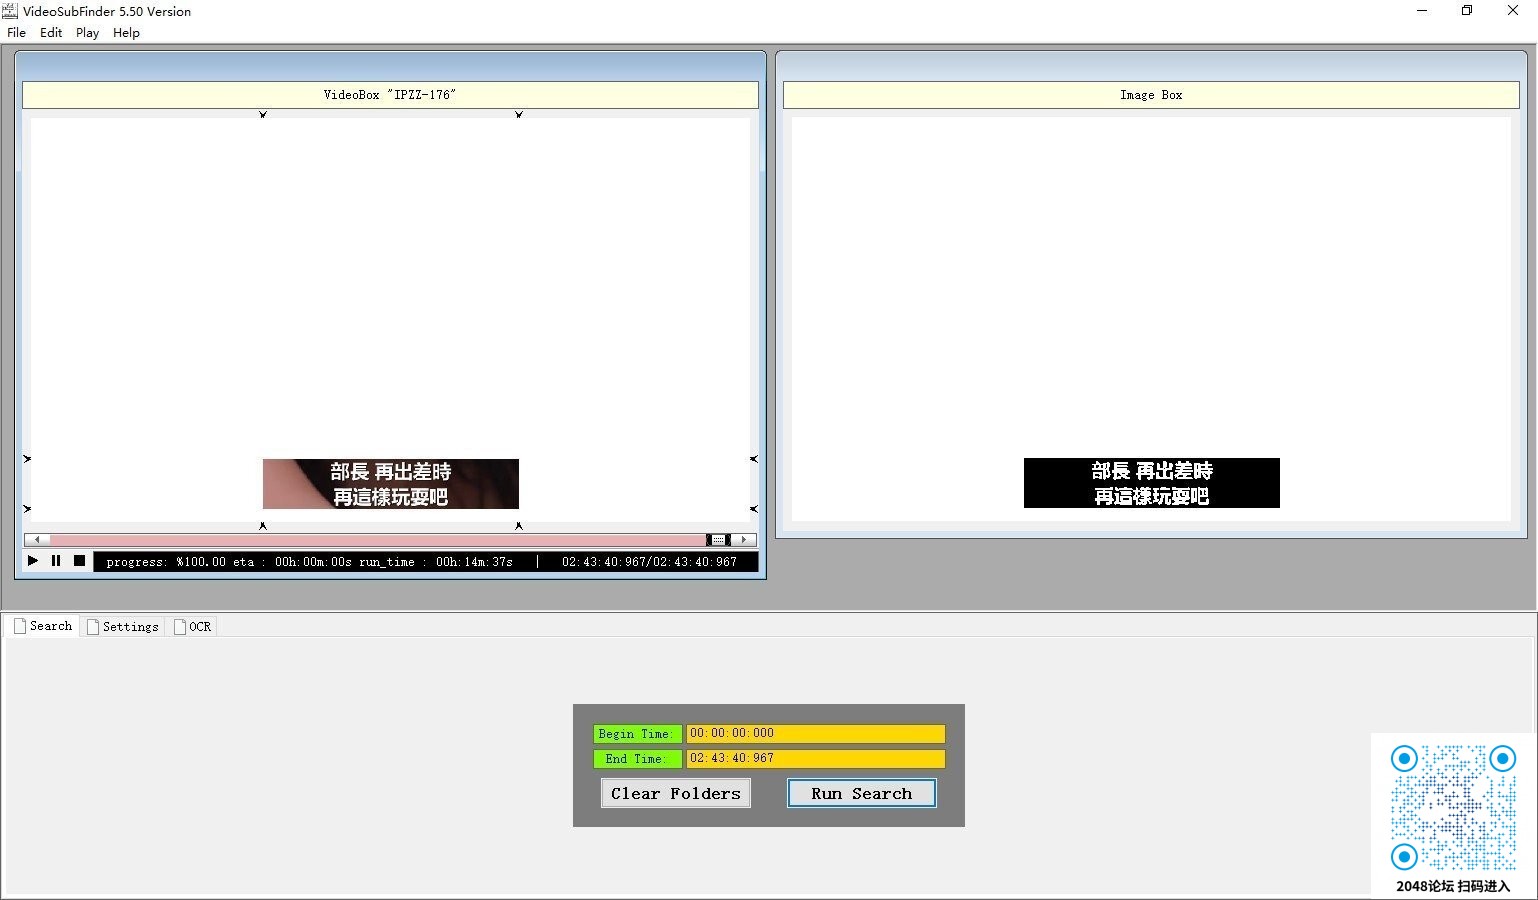Click the lower right horizontal crop marker
The image size is (1538, 900).
click(x=754, y=509)
